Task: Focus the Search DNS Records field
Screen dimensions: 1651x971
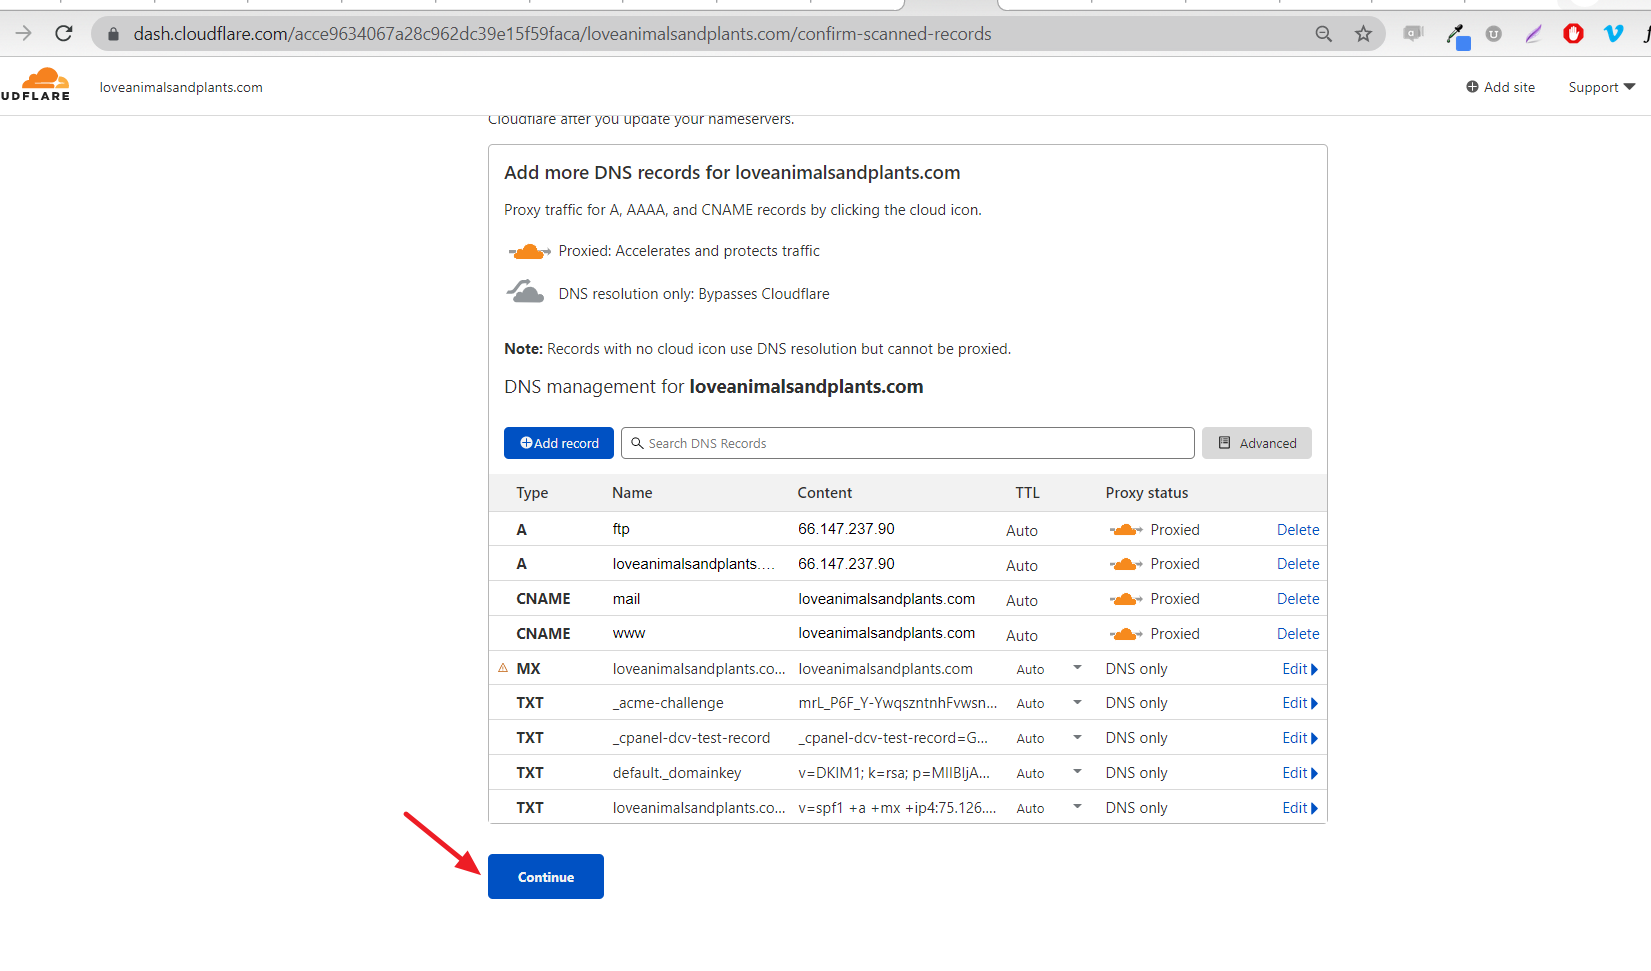Action: click(908, 443)
